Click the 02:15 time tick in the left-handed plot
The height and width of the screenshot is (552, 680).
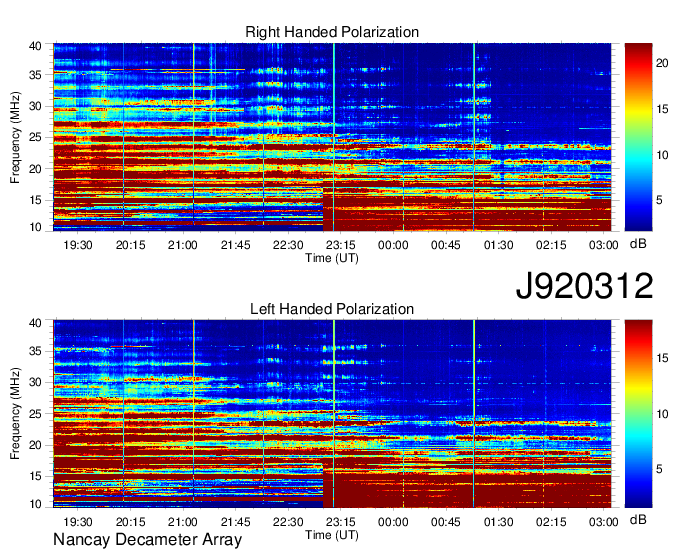tap(551, 522)
